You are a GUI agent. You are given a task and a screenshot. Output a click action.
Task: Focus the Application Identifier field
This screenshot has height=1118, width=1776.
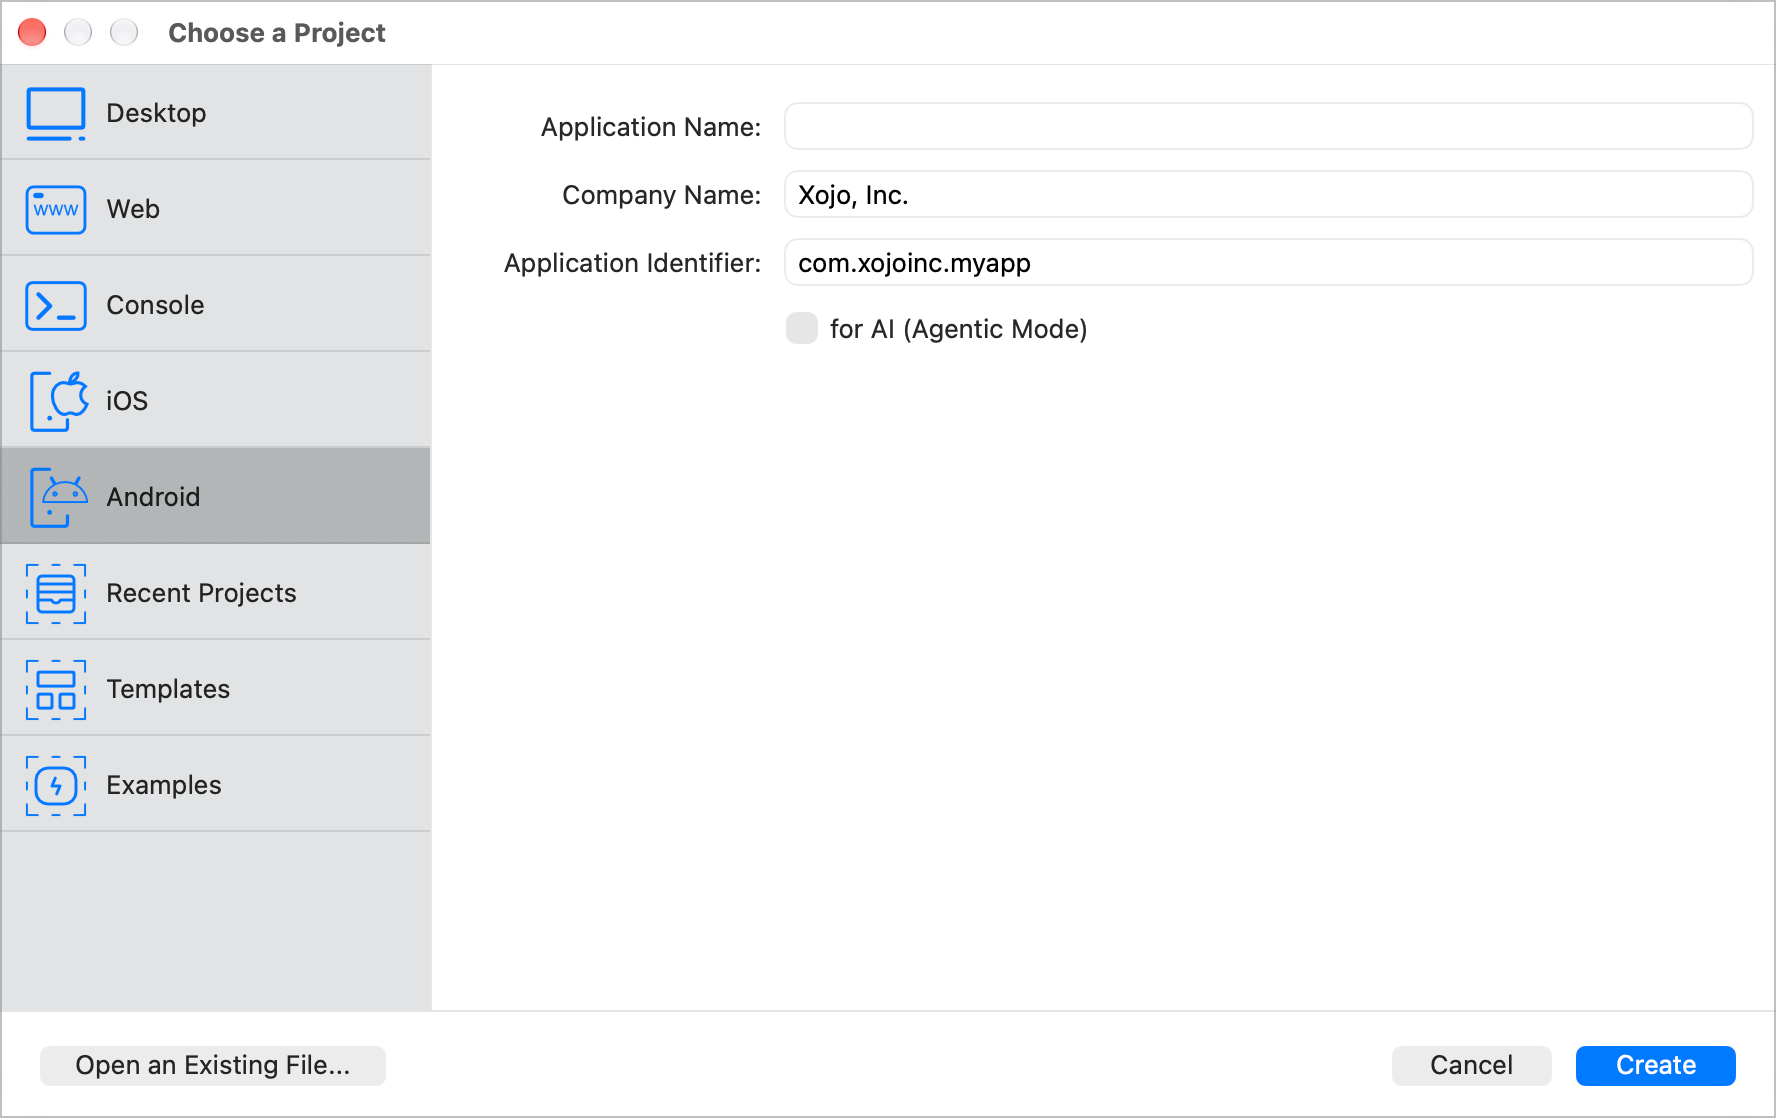point(1268,262)
